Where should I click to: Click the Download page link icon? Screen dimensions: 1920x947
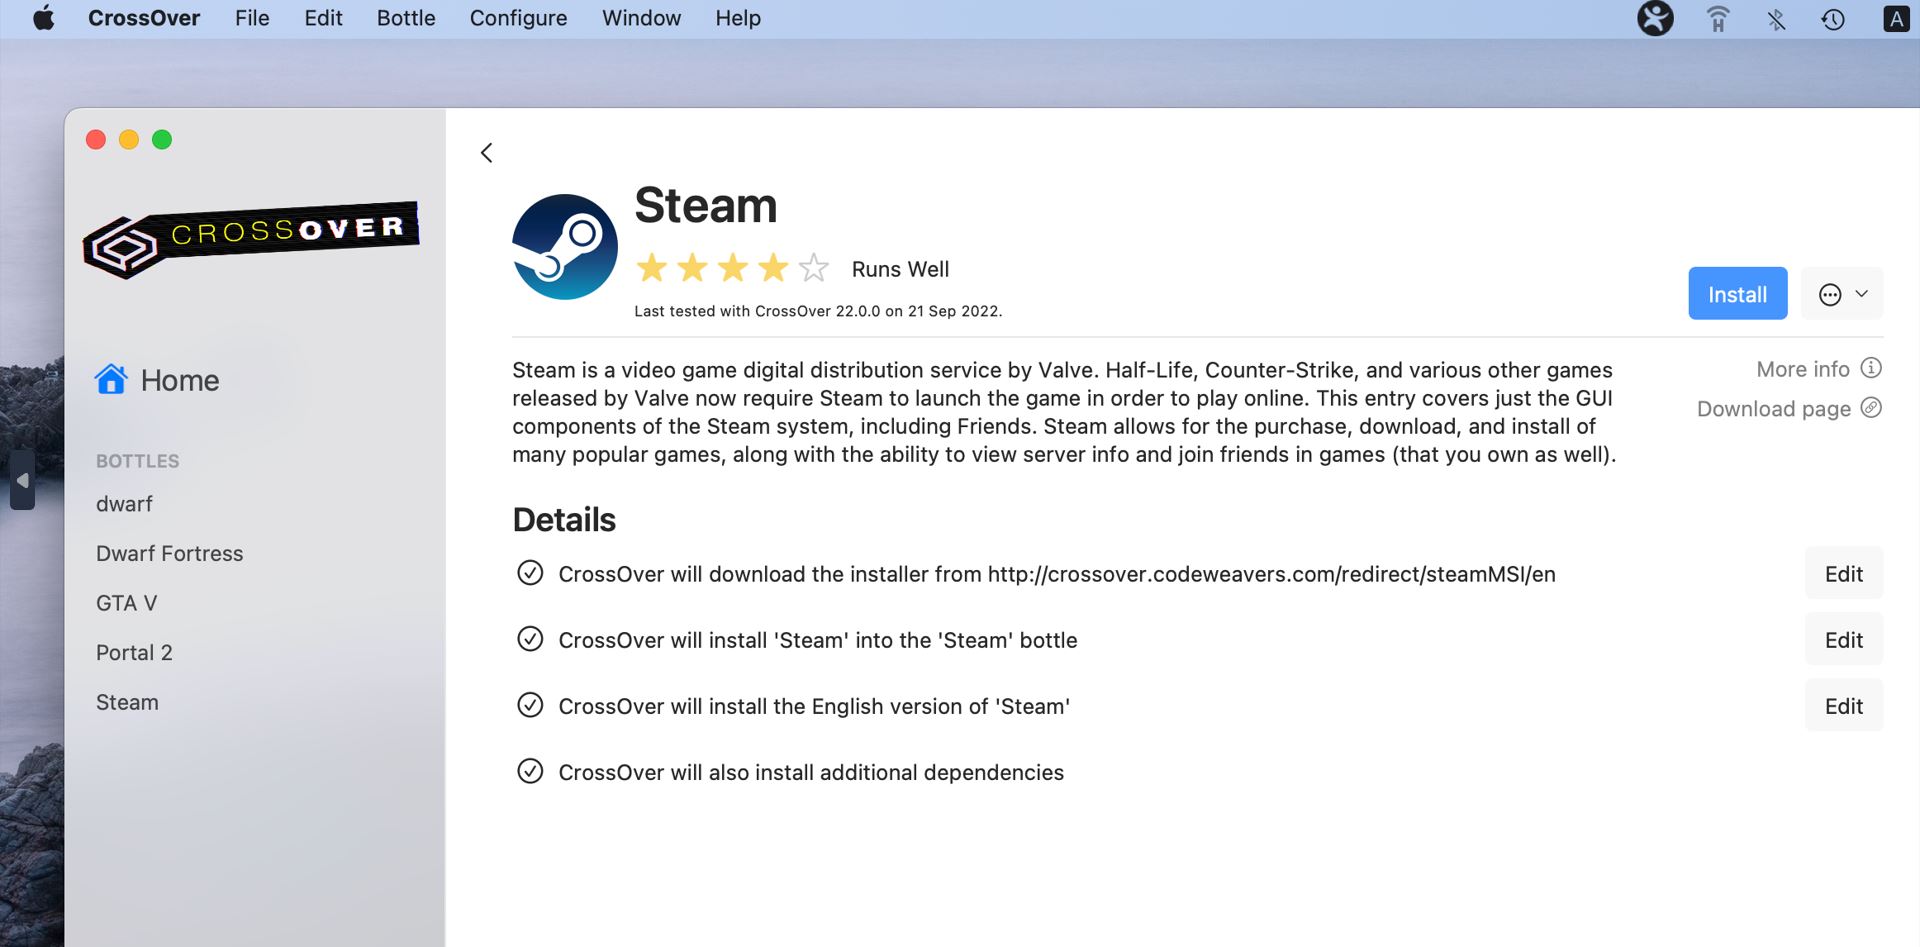click(x=1871, y=408)
